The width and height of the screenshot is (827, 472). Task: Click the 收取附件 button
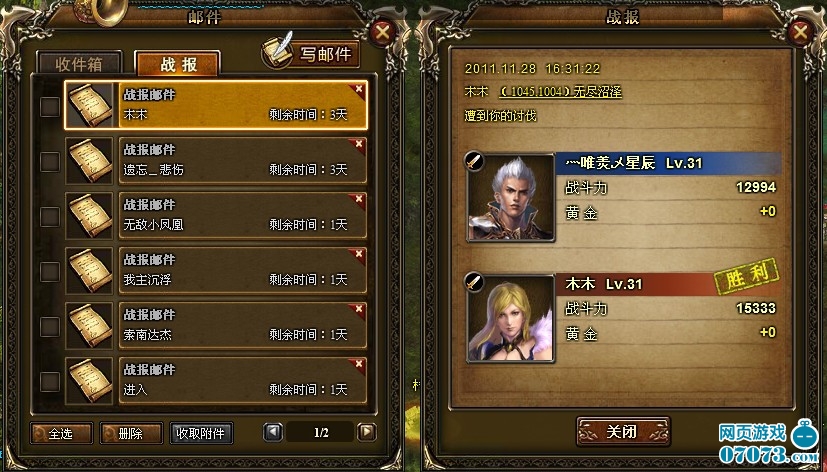tap(201, 434)
